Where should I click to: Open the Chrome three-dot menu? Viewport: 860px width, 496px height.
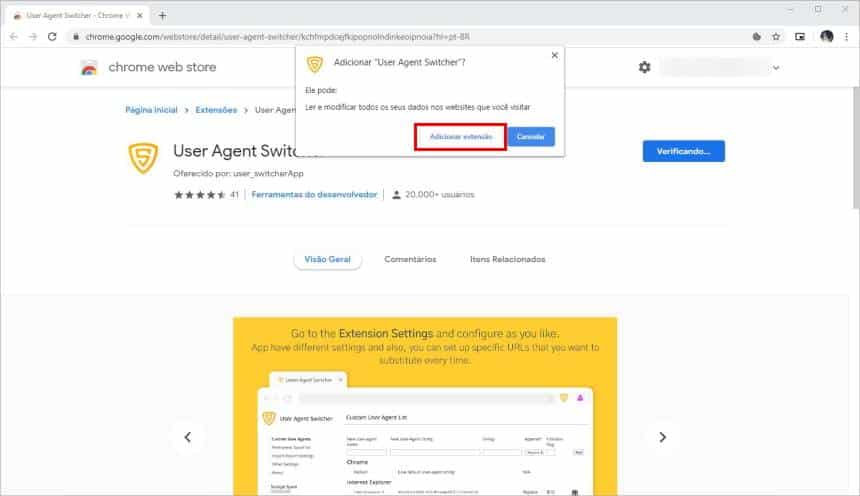click(846, 37)
